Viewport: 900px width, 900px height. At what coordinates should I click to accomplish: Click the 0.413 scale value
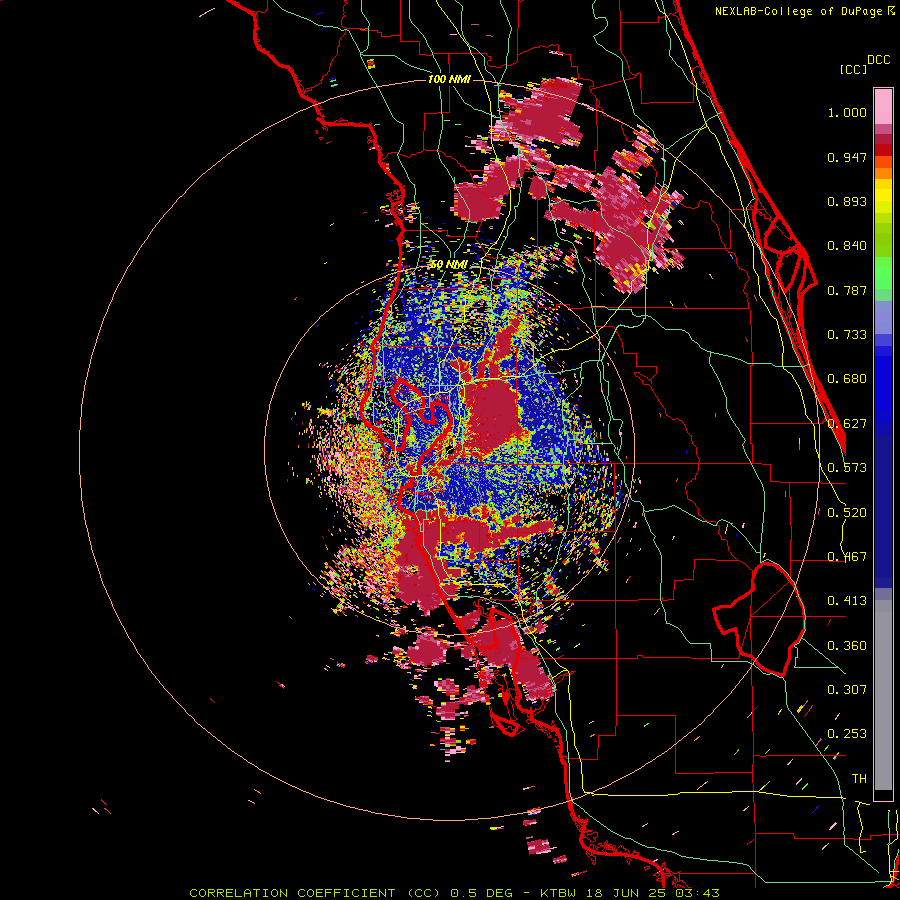[x=847, y=601]
